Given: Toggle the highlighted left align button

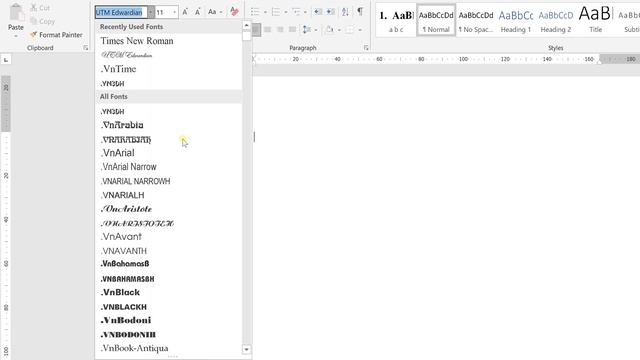Looking at the screenshot, I should 256,29.
